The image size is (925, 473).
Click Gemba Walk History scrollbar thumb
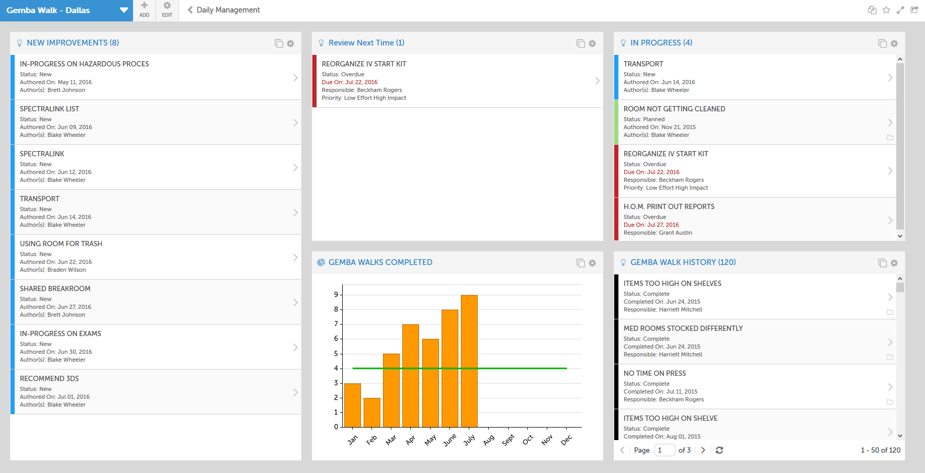(900, 287)
